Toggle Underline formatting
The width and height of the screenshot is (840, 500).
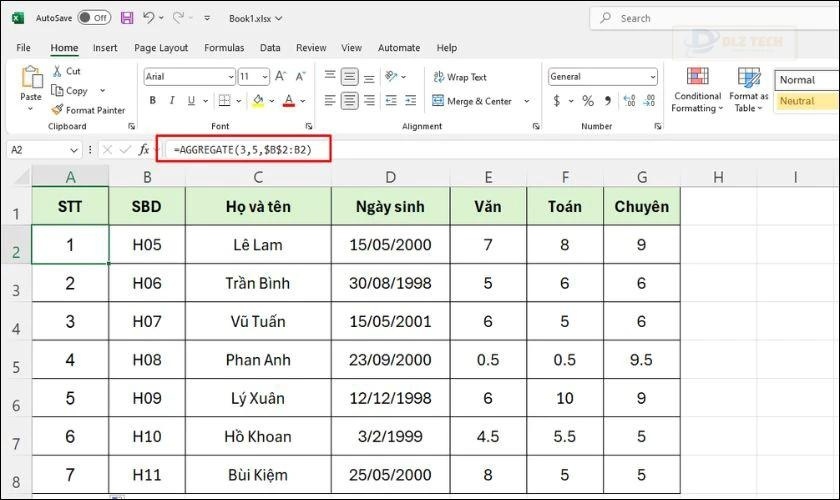point(191,100)
